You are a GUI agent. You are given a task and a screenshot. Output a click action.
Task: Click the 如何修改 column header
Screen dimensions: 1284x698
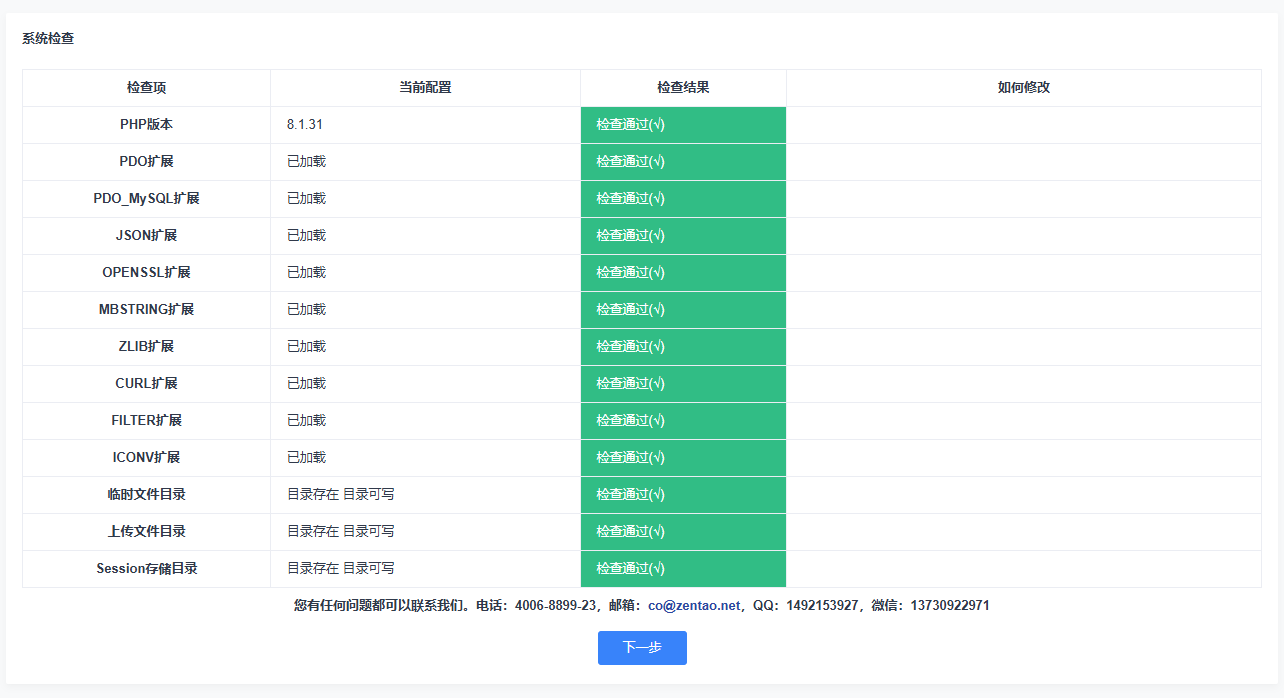(x=1023, y=88)
